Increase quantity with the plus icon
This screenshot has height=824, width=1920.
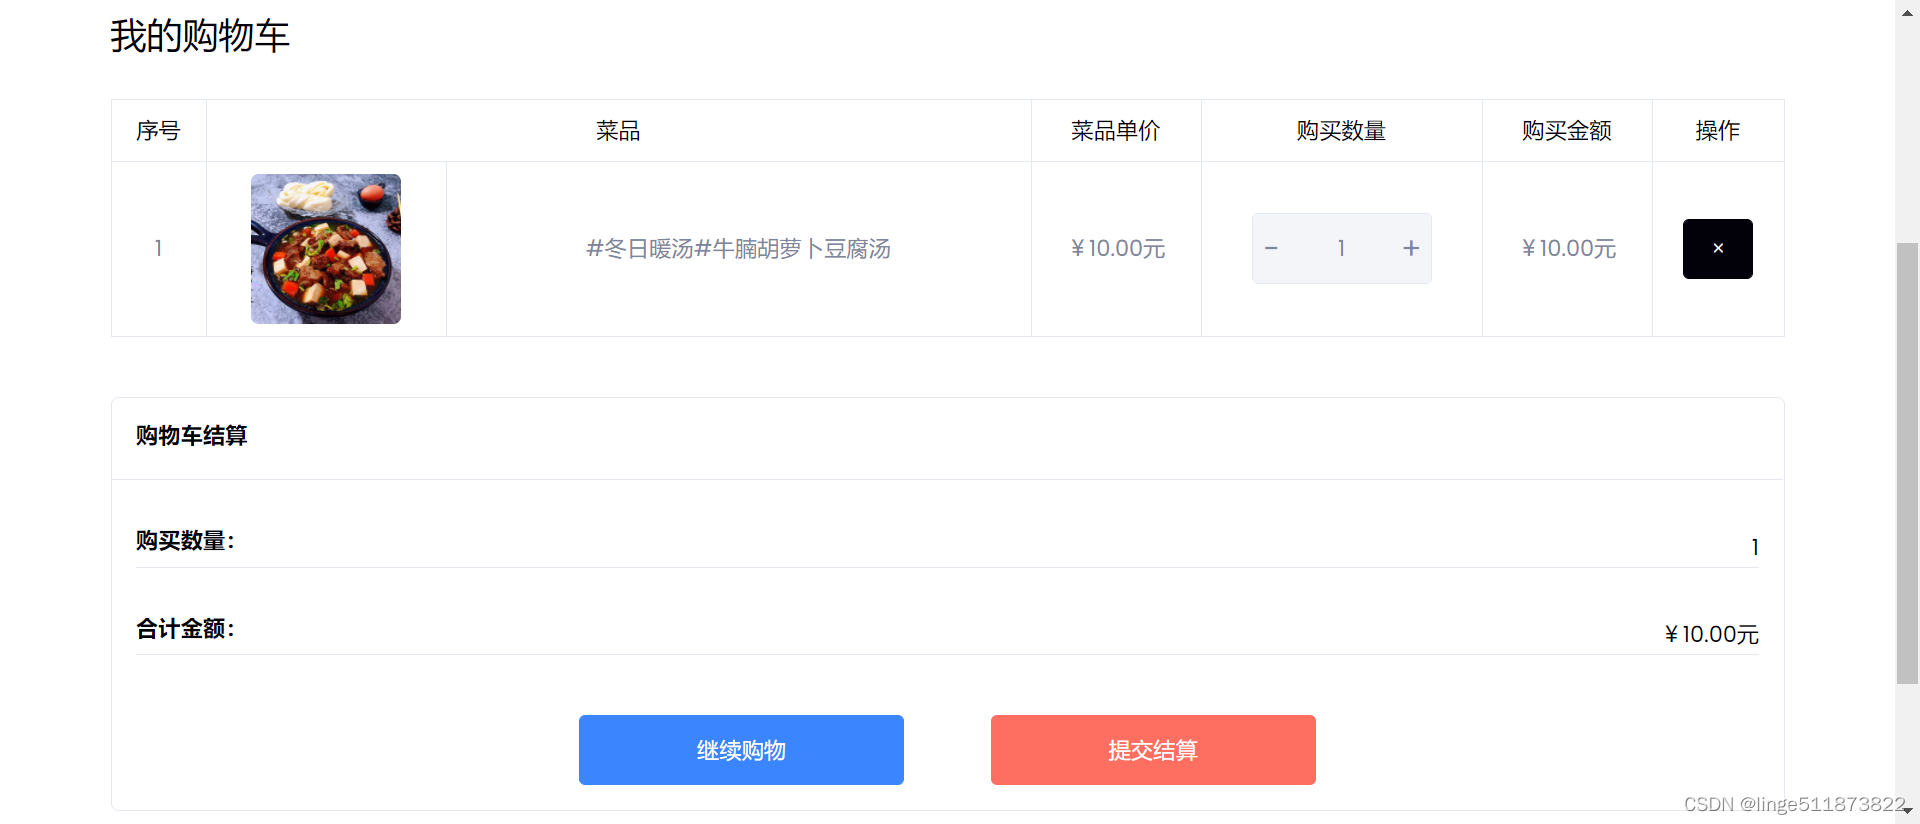pos(1411,248)
